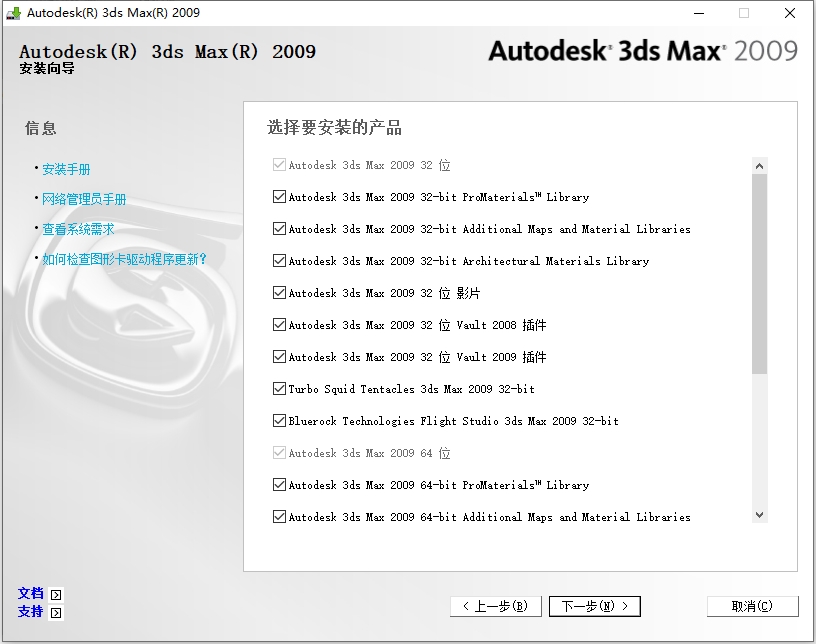
Task: Uncheck 32 位 Vault 2009 插件
Action: [x=279, y=357]
